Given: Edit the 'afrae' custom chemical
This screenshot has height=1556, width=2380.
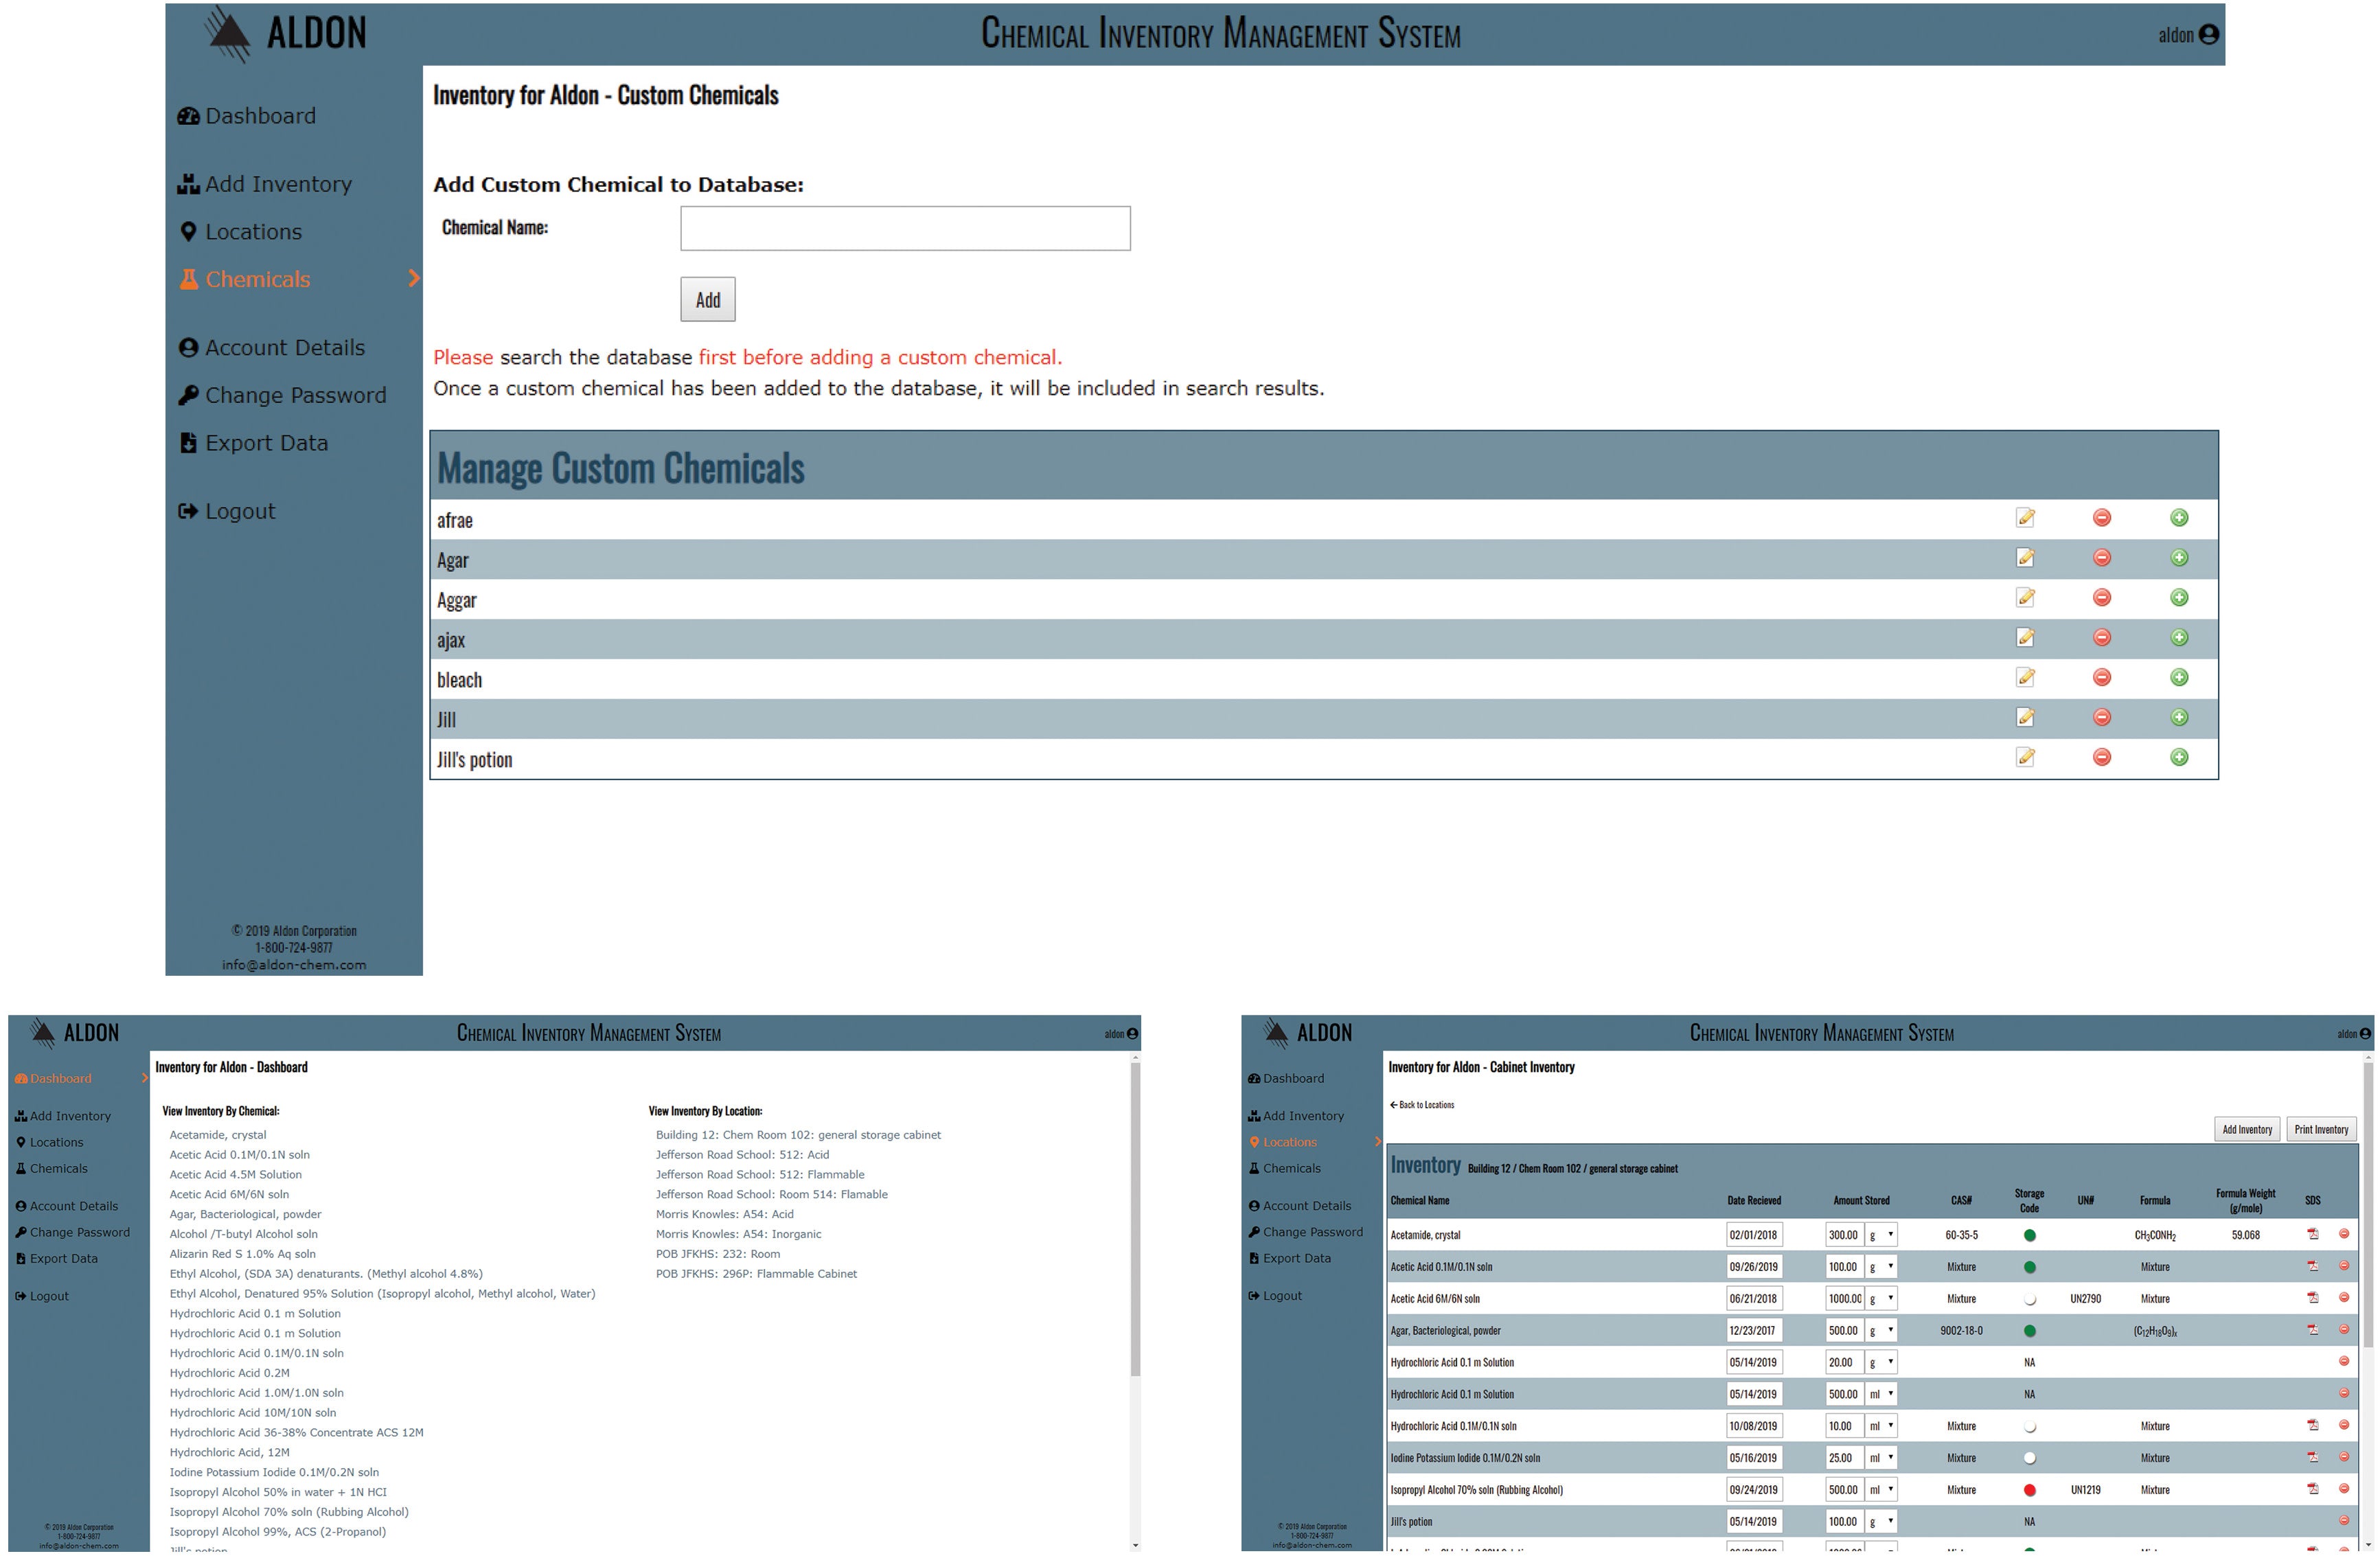Looking at the screenshot, I should coord(2025,518).
